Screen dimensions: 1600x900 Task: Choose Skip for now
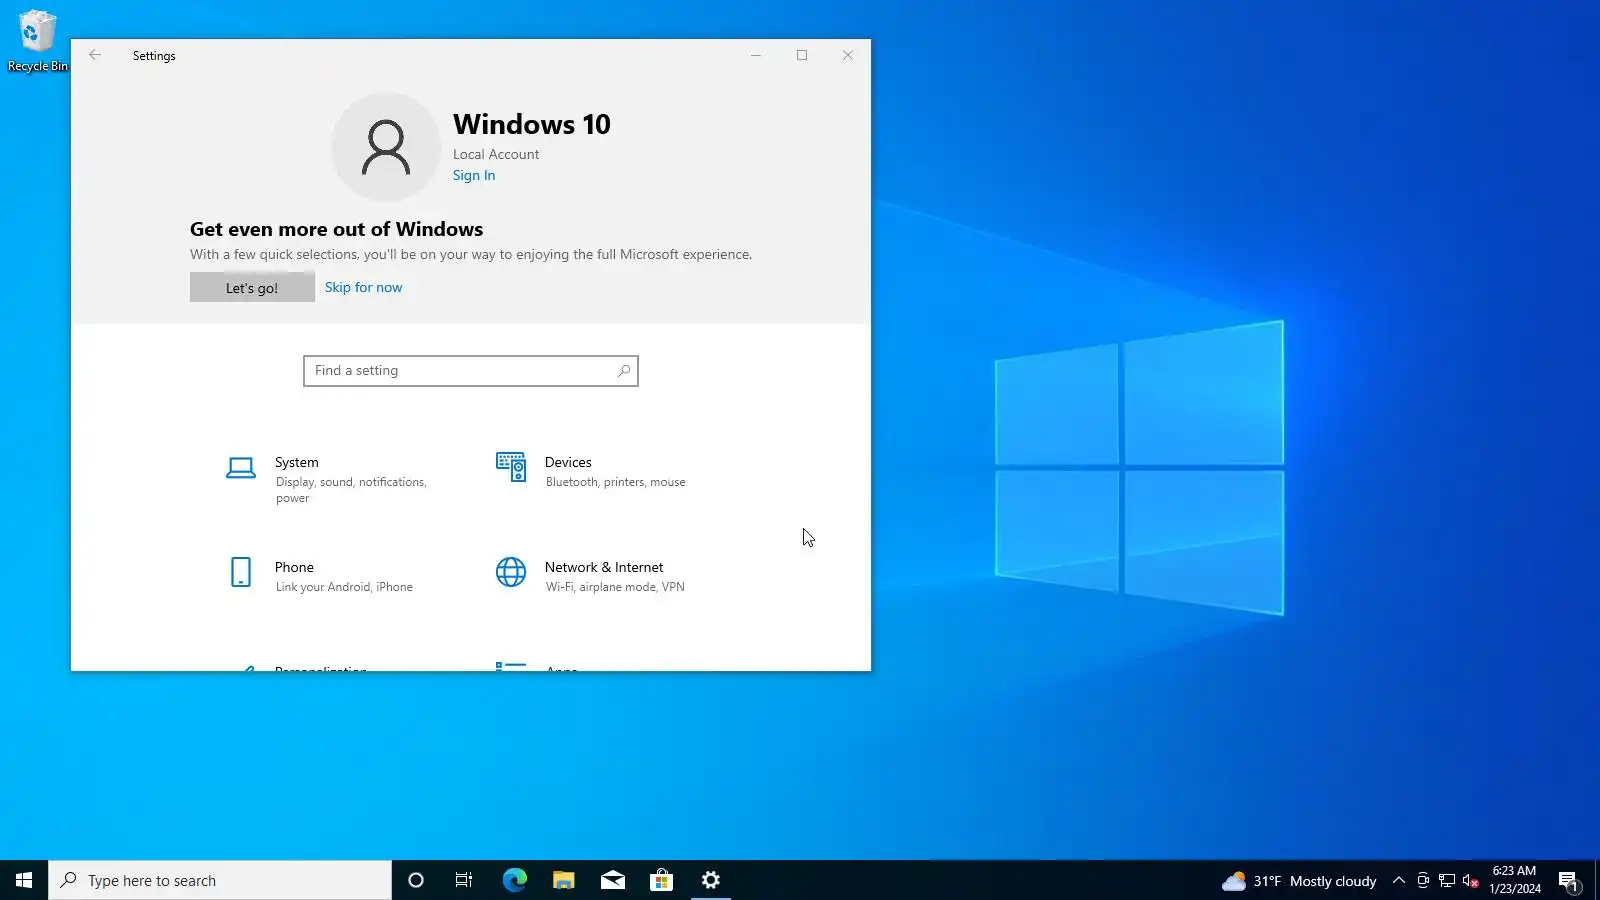coord(364,287)
